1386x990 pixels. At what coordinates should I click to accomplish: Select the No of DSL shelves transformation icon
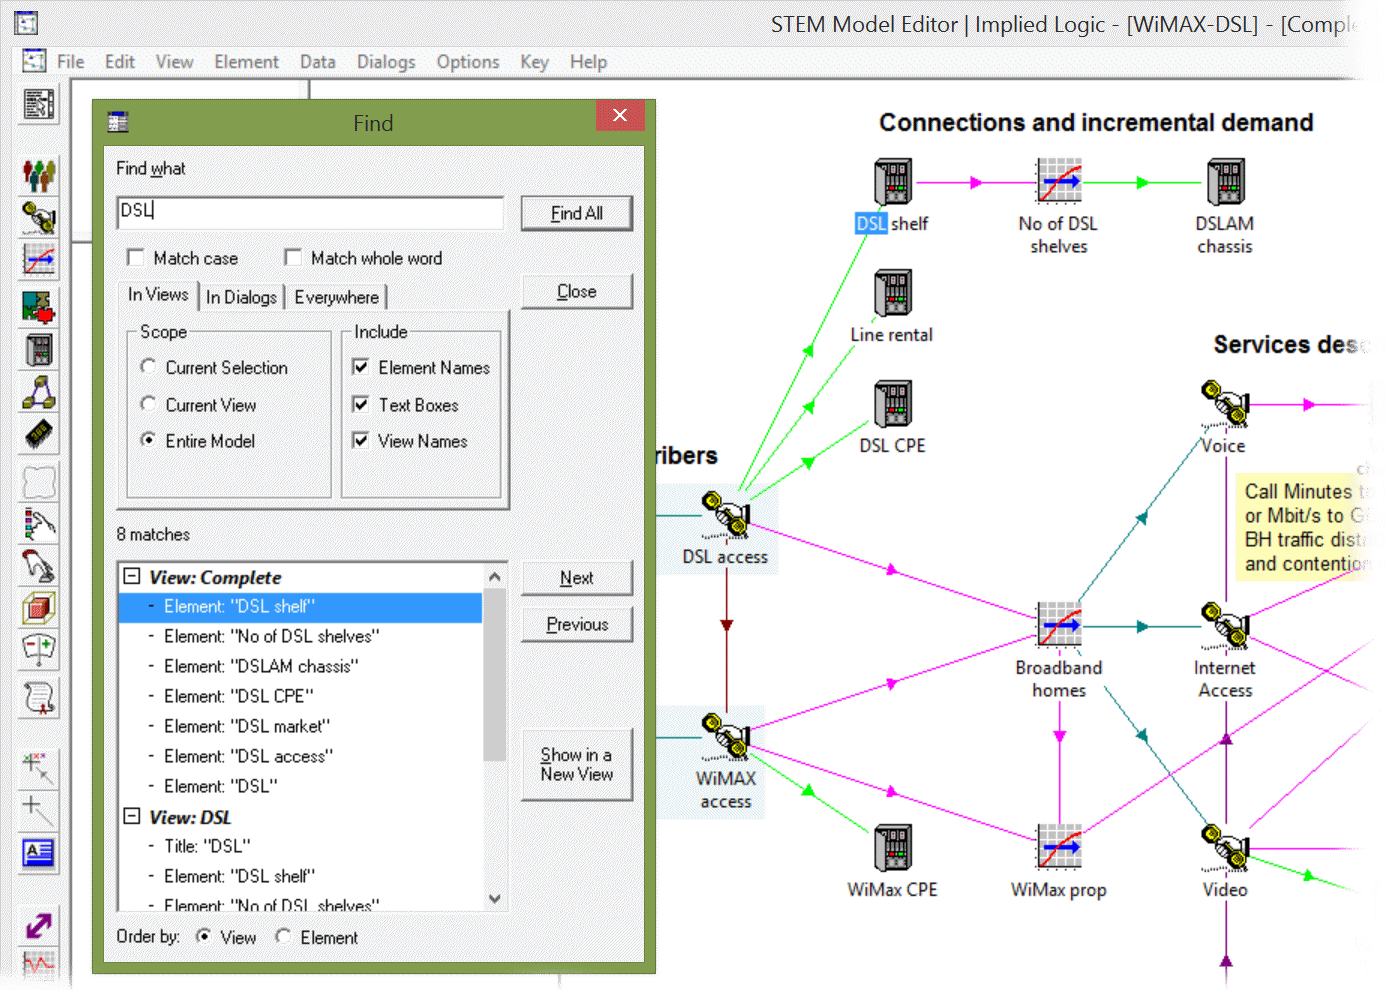click(1059, 182)
